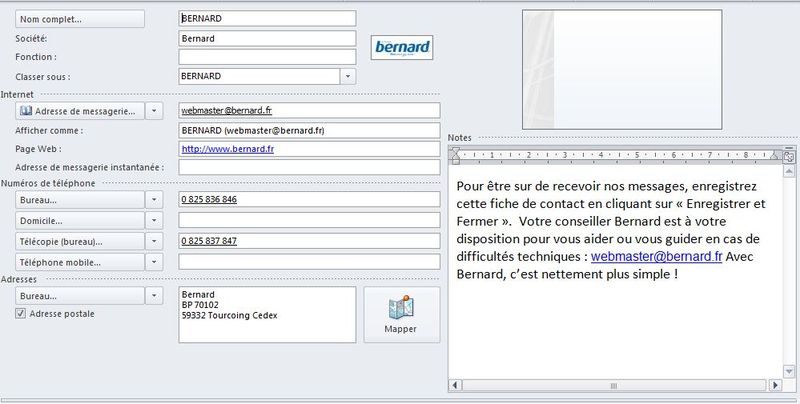Click the Afficher comme field
This screenshot has width=800, height=404.
click(x=309, y=131)
